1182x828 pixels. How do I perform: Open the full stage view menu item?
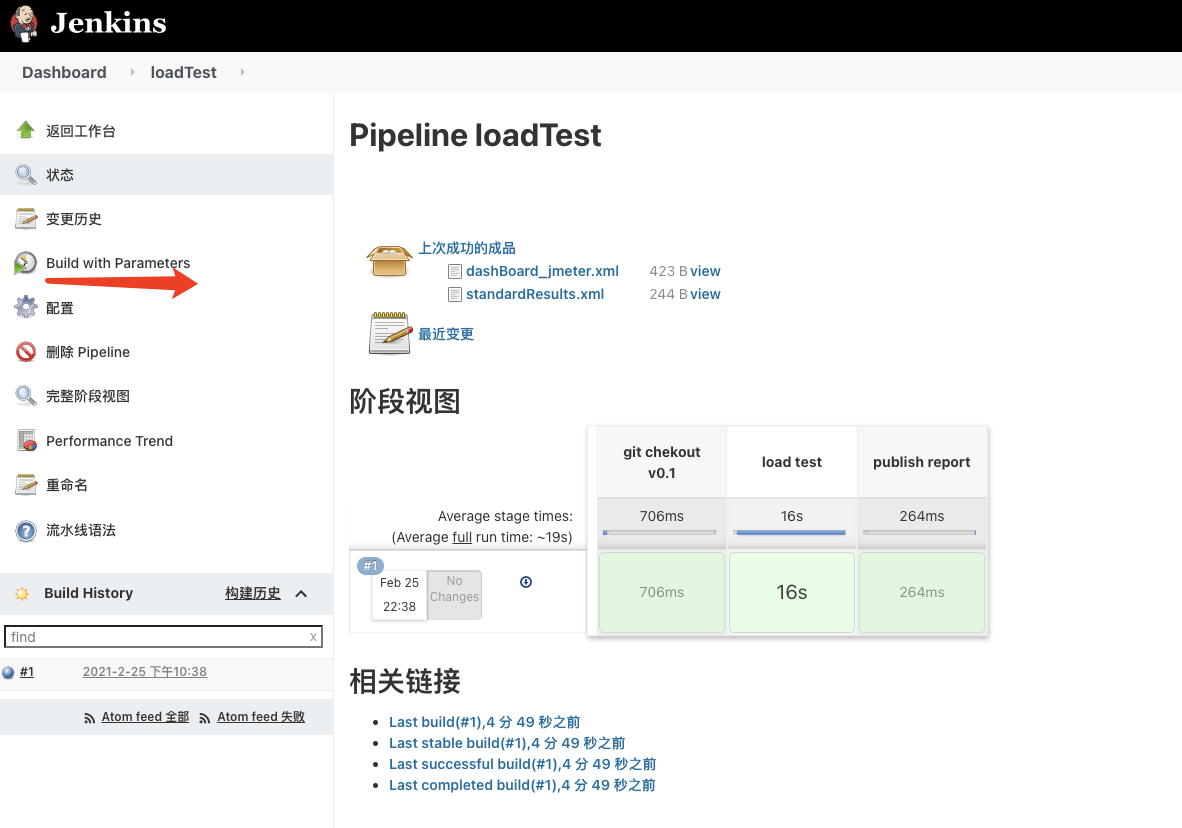88,396
